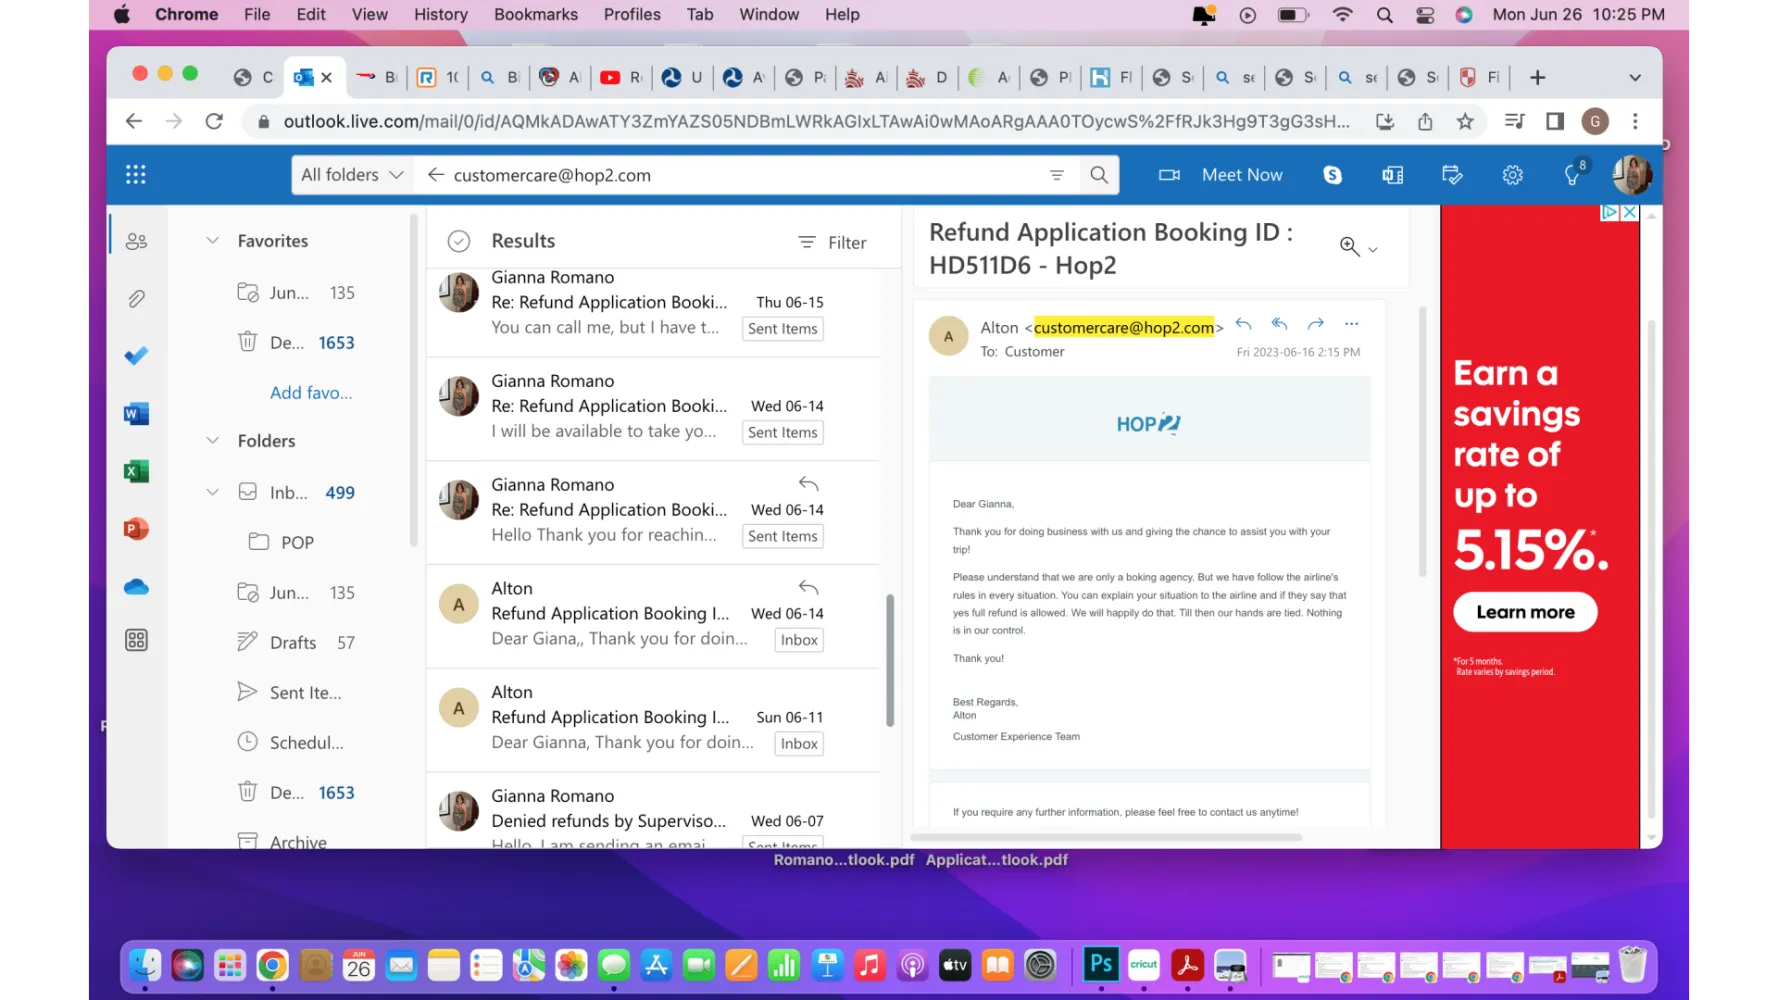Viewport: 1778px width, 1000px height.
Task: Open Outlook settings gear
Action: click(x=1512, y=175)
